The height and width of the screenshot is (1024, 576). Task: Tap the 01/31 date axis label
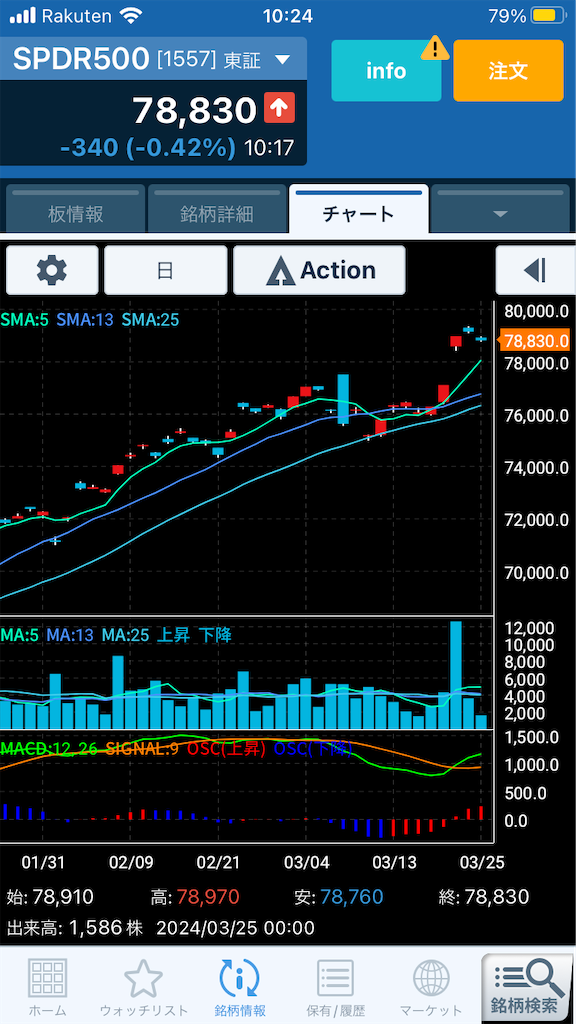click(x=43, y=862)
